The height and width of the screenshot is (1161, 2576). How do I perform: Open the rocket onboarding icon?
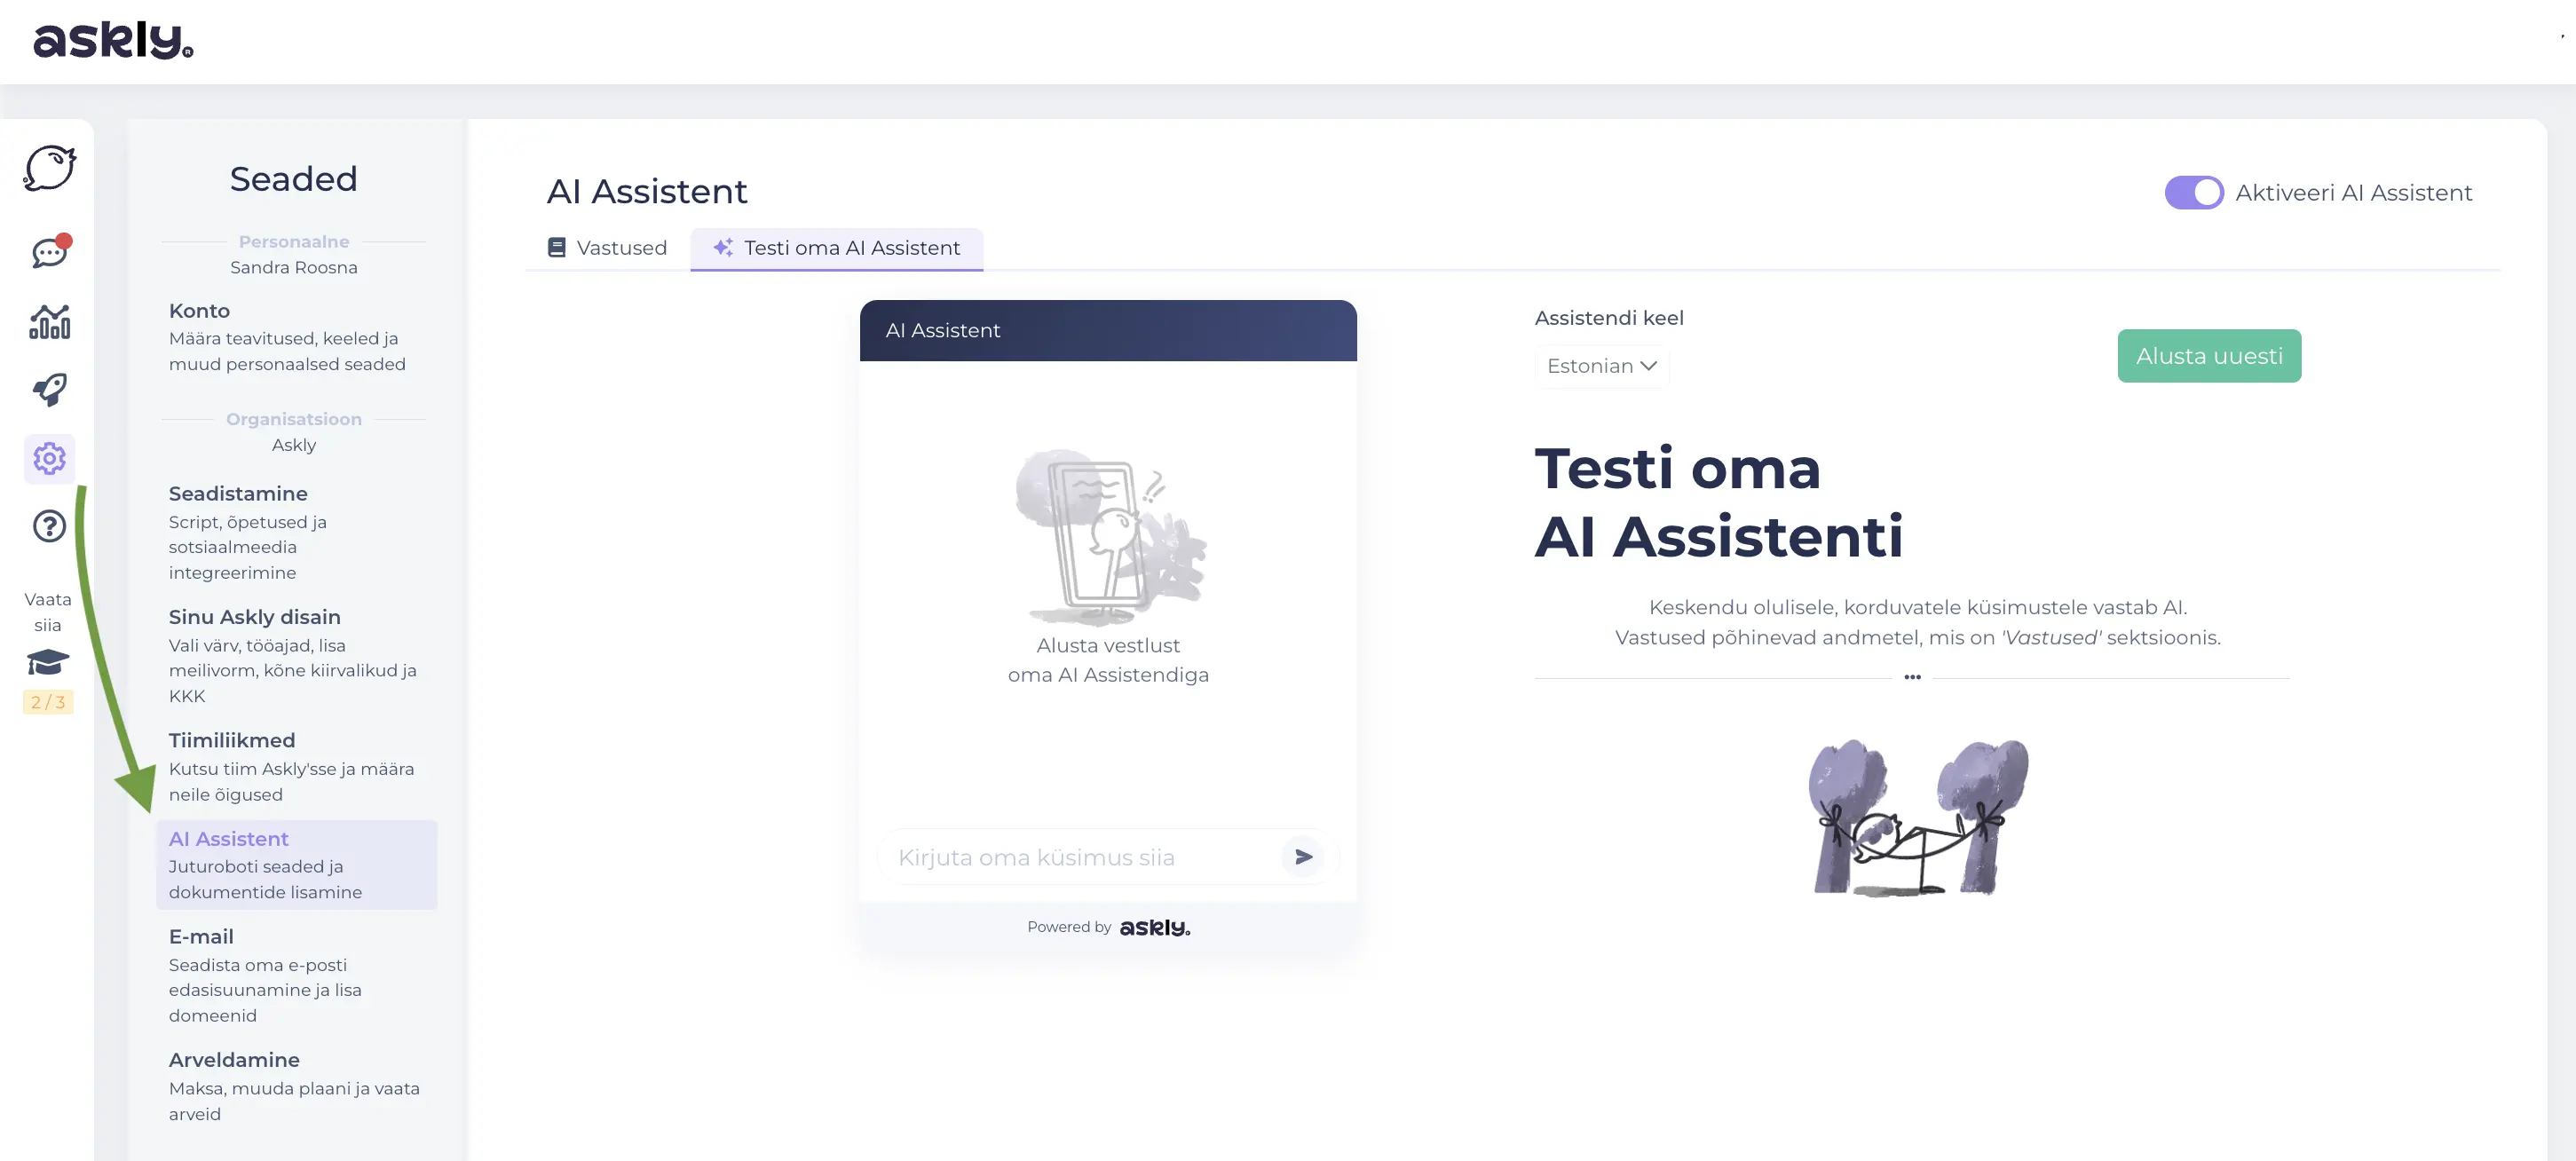48,390
